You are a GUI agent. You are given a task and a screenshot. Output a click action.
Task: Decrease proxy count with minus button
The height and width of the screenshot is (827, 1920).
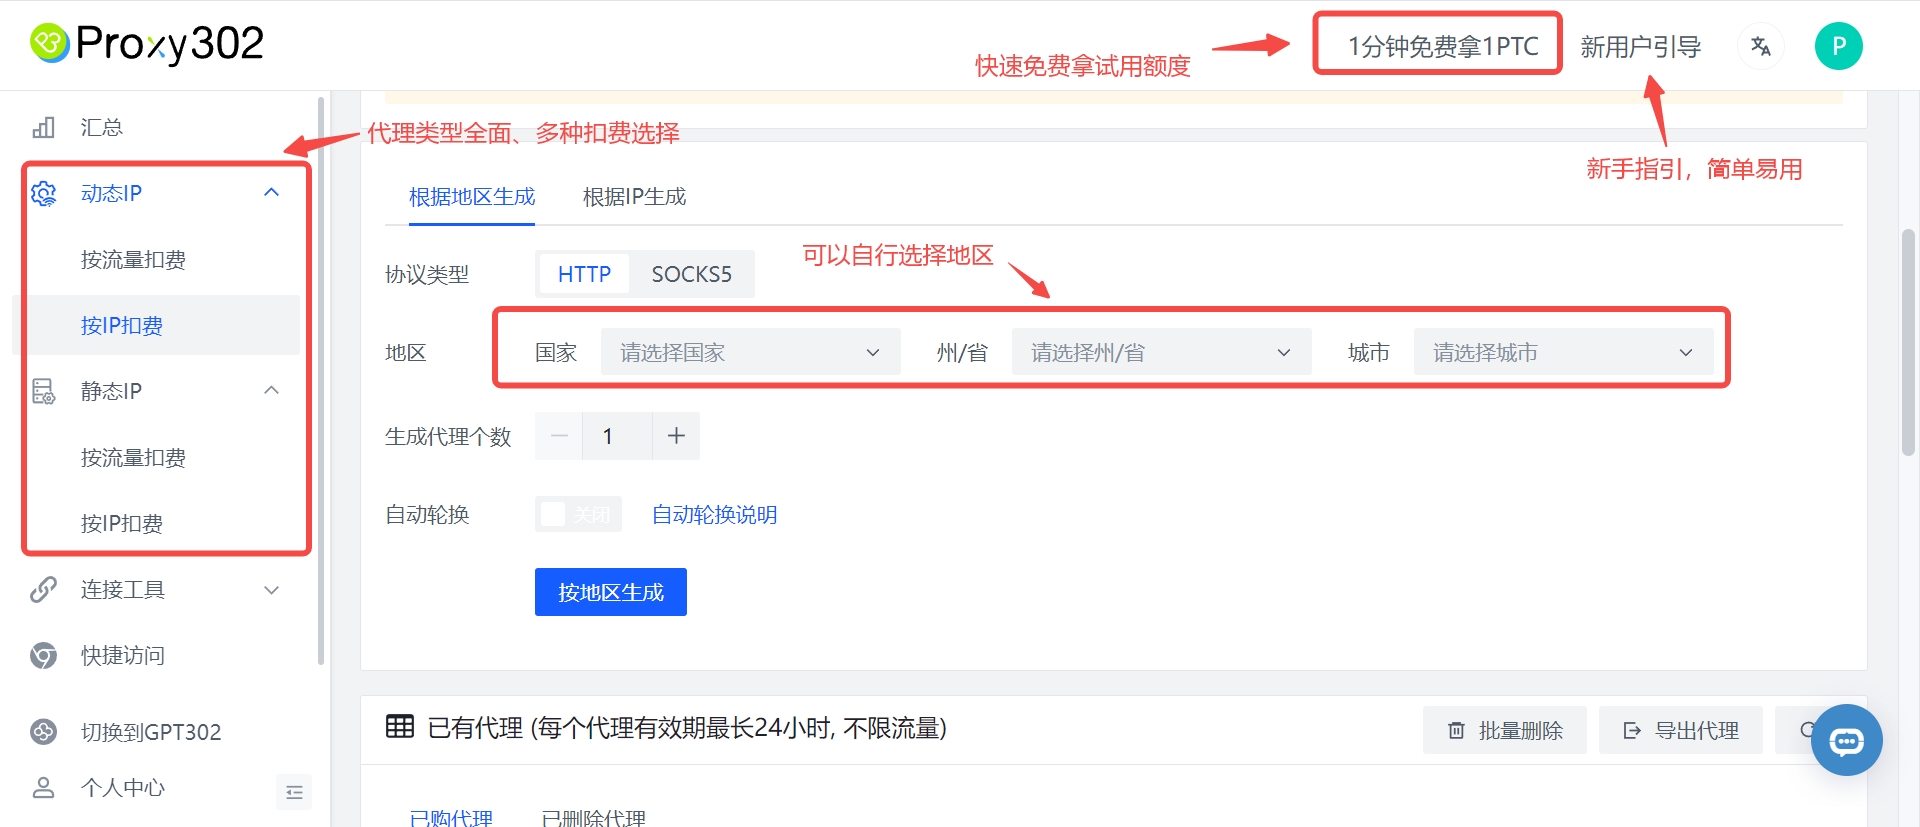coord(559,436)
